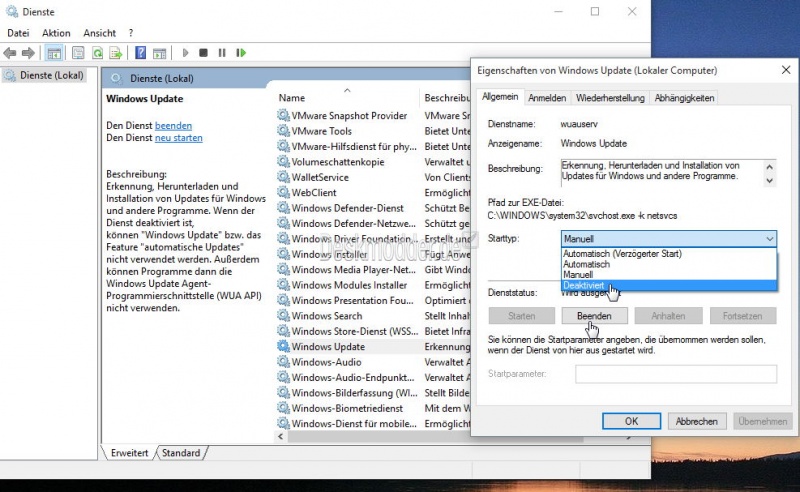Click the gear icon beside Volumeschattenkopie
Viewport: 800px width, 492px height.
point(283,162)
